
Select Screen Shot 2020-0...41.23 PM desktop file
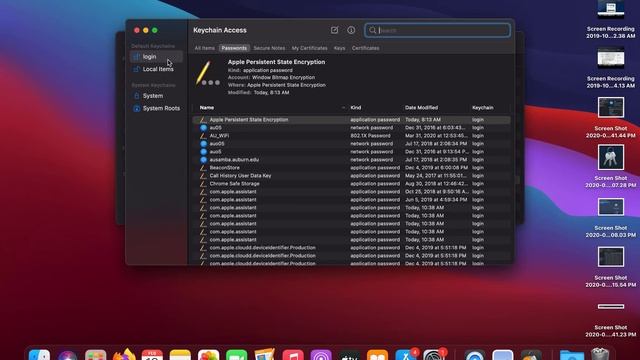tap(611, 319)
